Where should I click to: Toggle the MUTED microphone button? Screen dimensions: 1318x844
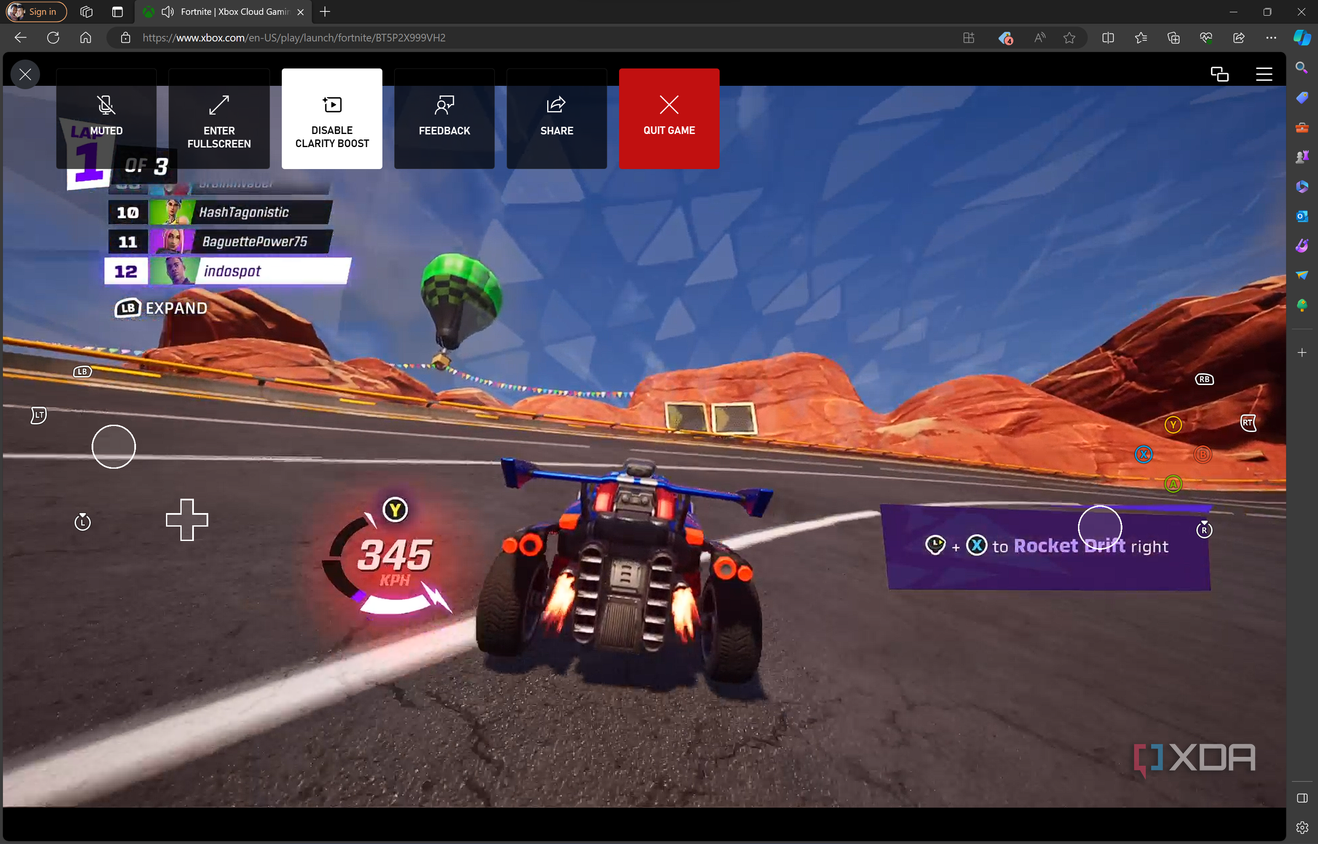(x=106, y=118)
